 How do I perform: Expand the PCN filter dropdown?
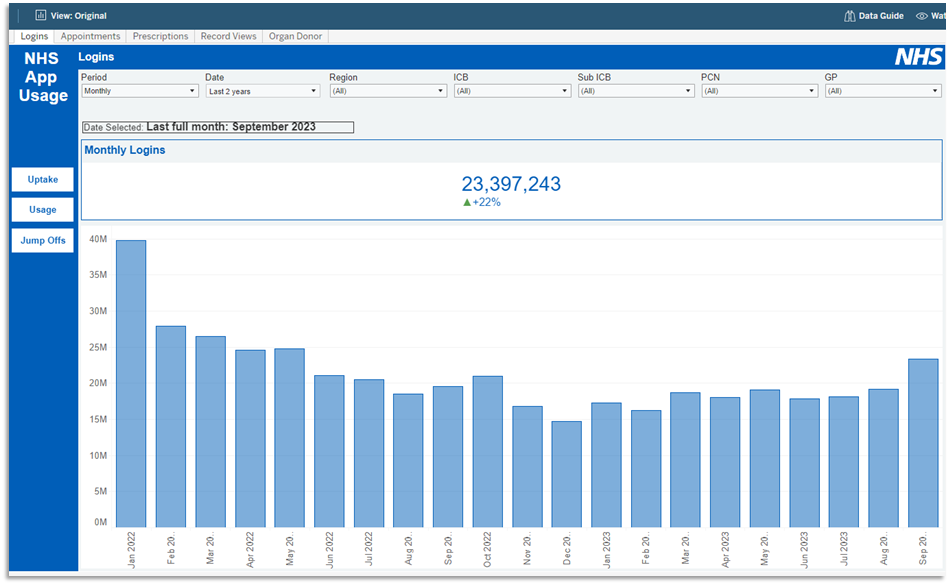(760, 91)
